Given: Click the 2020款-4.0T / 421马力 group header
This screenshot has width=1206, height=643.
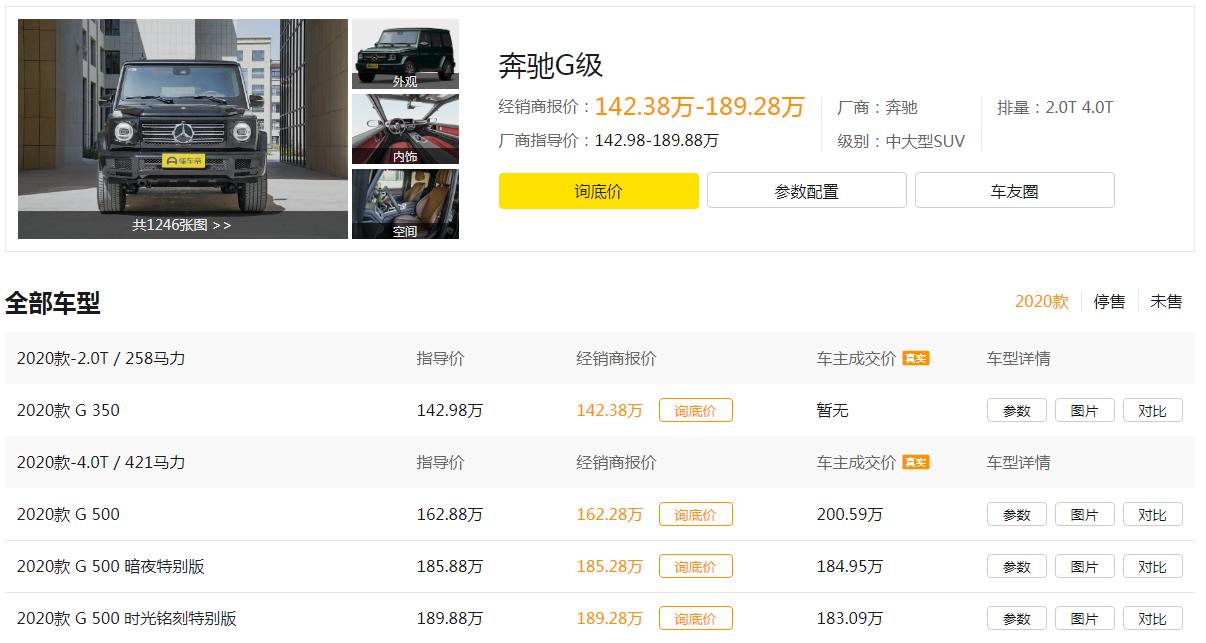Looking at the screenshot, I should pyautogui.click(x=101, y=462).
